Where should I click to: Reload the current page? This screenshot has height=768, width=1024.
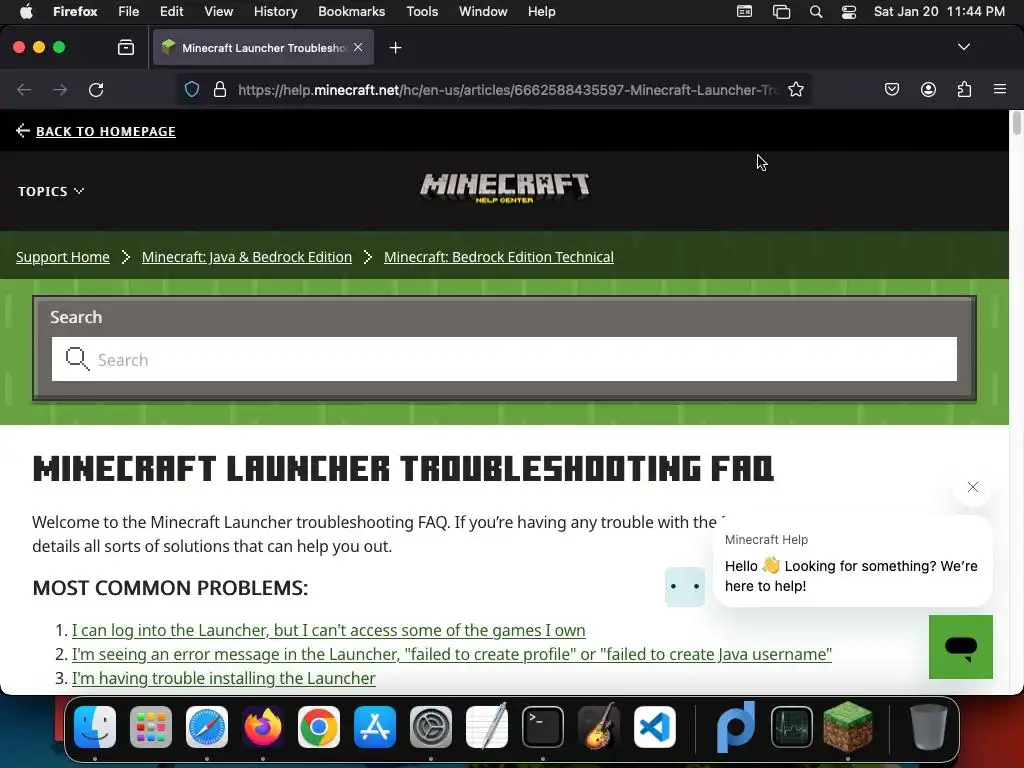tap(96, 89)
